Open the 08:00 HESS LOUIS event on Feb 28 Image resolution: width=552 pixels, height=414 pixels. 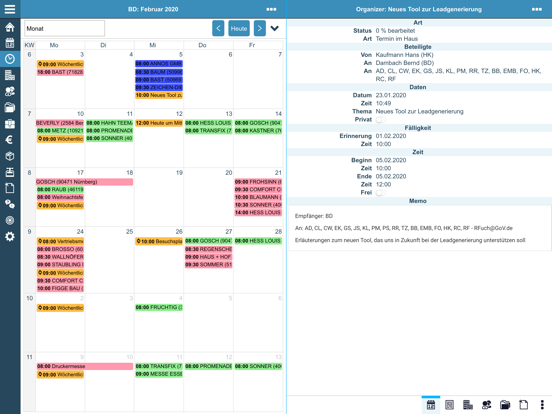pyautogui.click(x=258, y=241)
